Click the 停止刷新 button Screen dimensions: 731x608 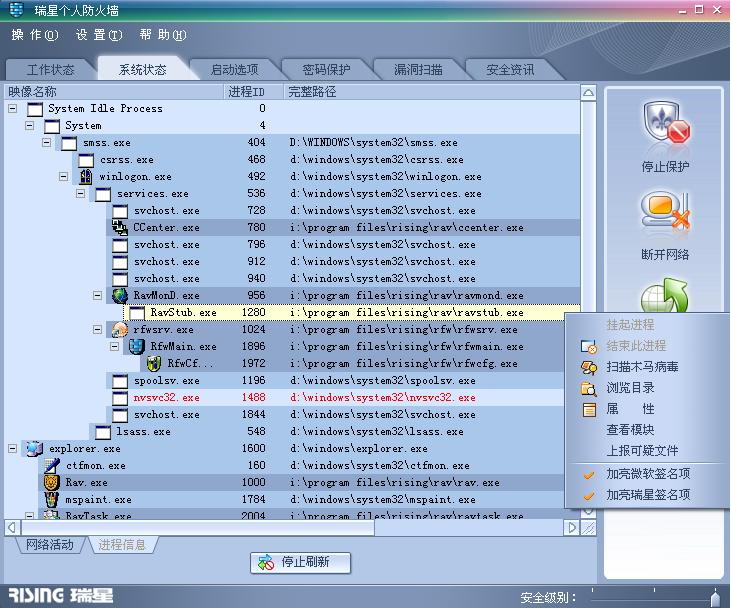pyautogui.click(x=300, y=563)
